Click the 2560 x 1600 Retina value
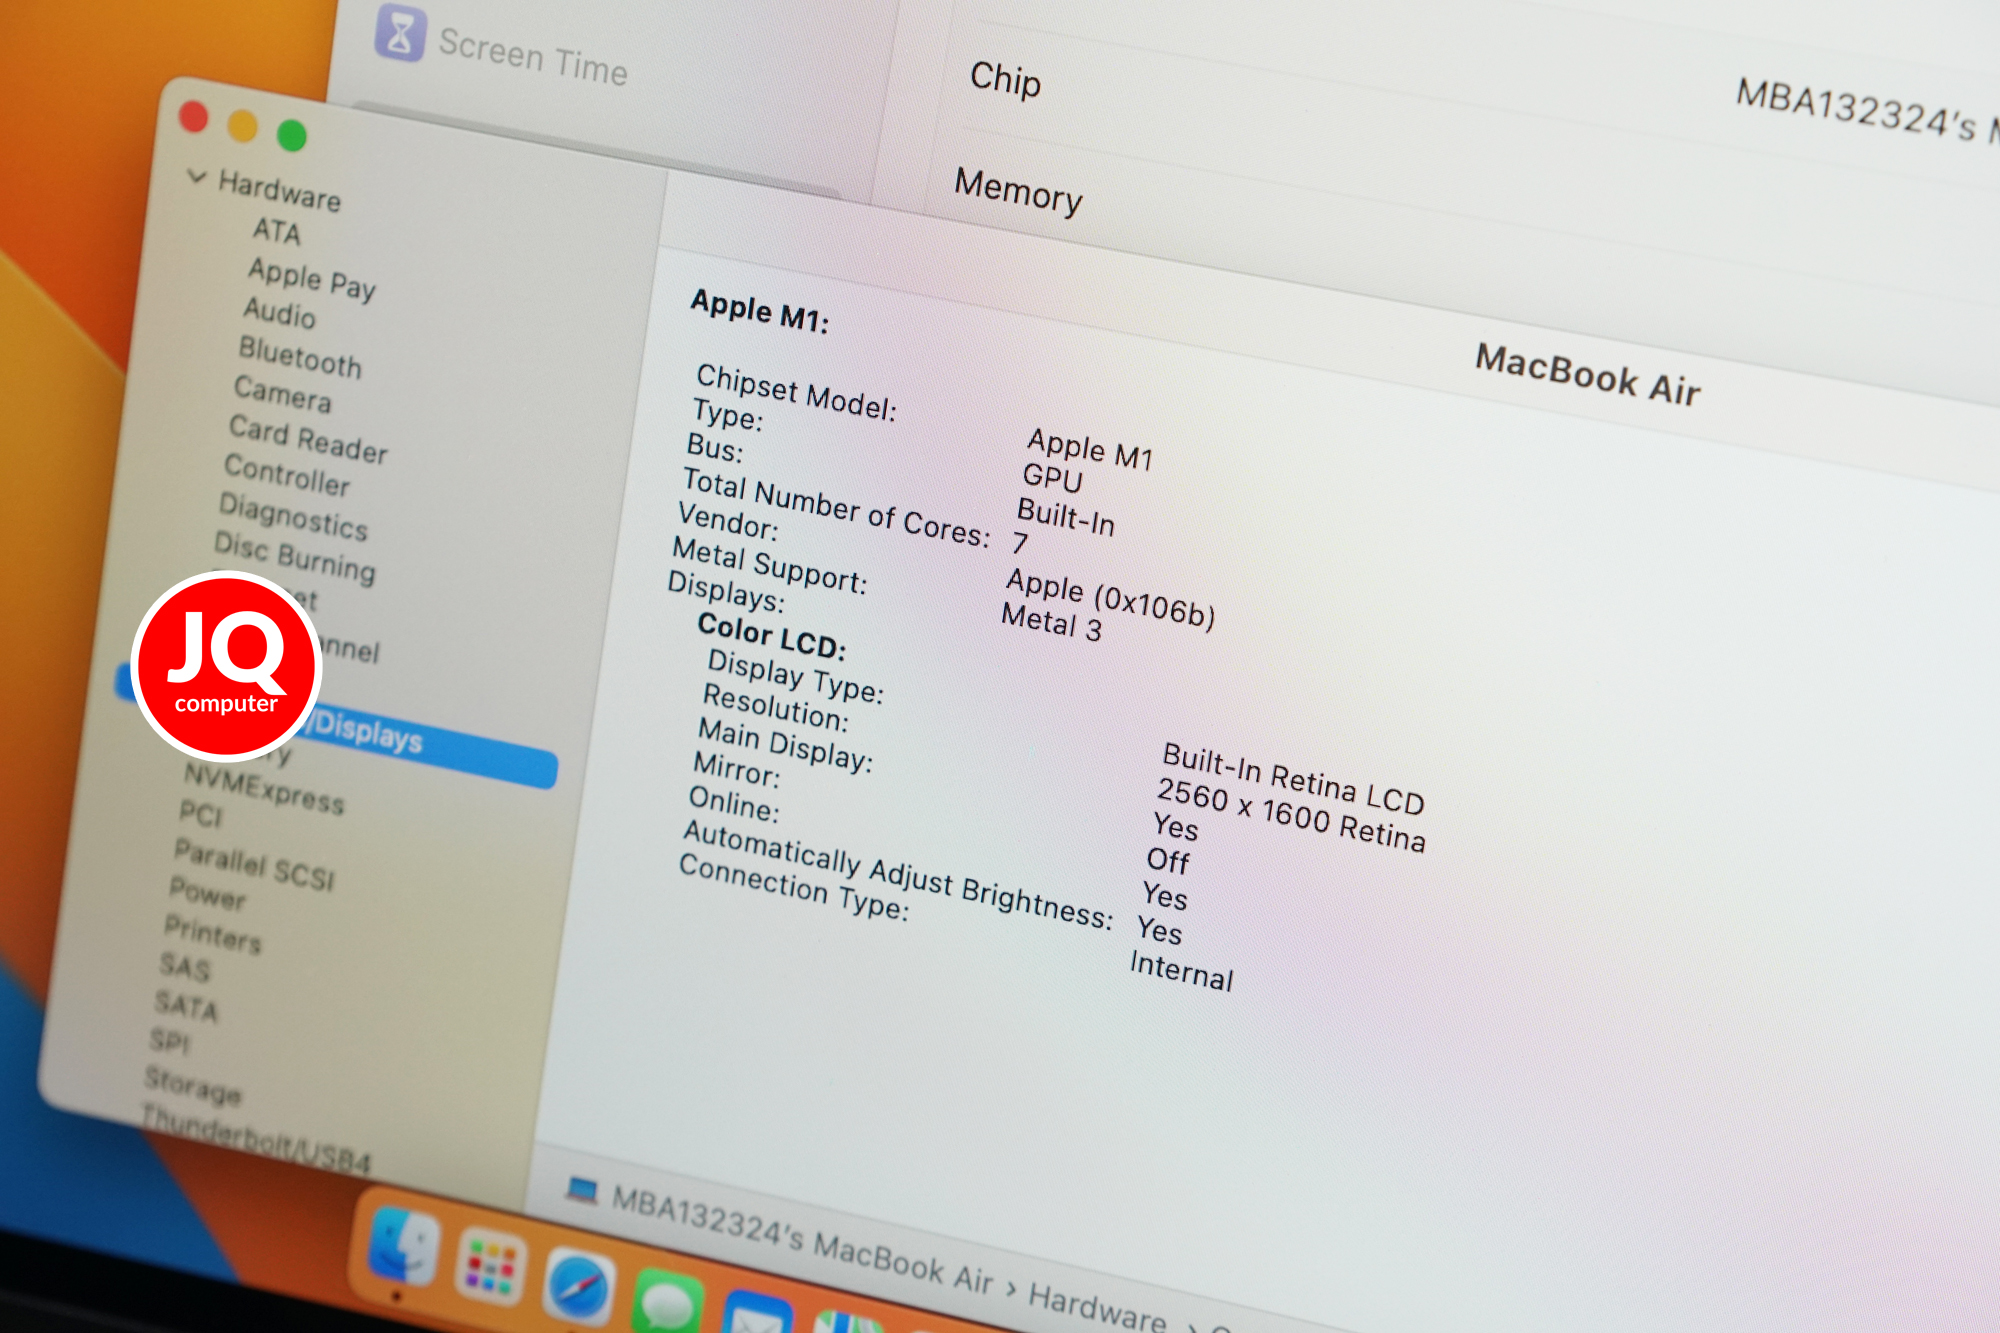 [1292, 815]
